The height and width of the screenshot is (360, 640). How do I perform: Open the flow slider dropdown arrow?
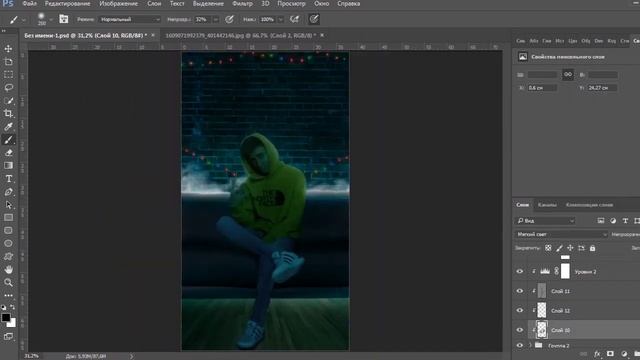(280, 19)
